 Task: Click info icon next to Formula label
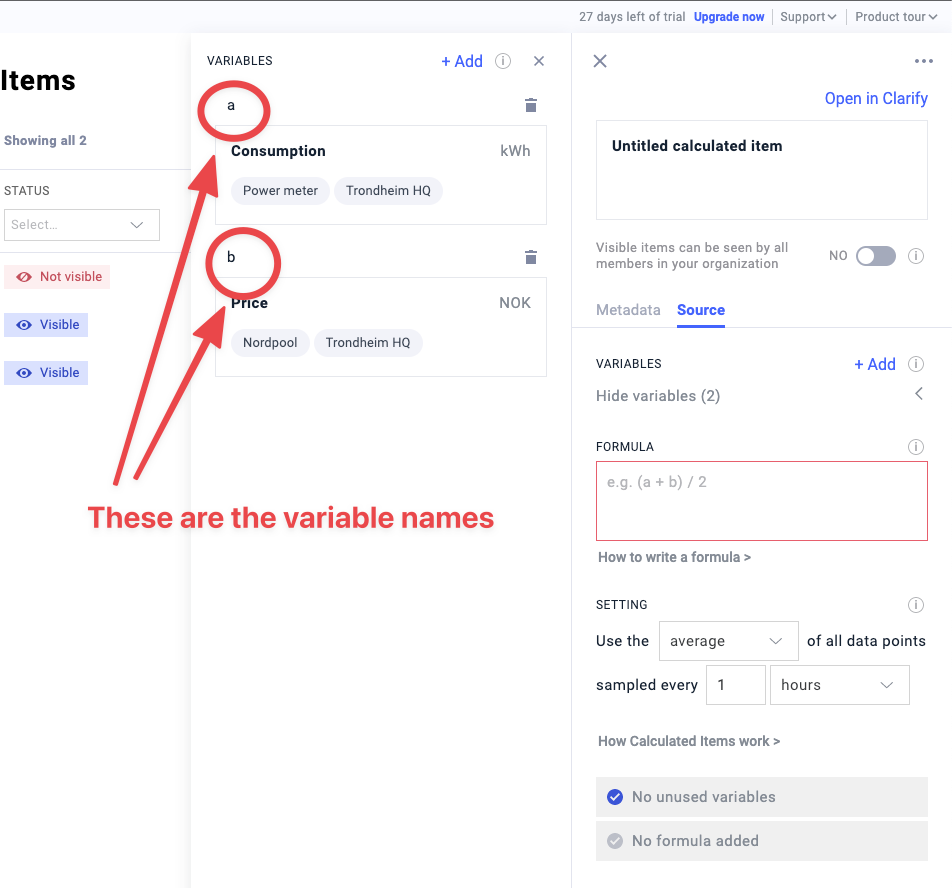(915, 447)
